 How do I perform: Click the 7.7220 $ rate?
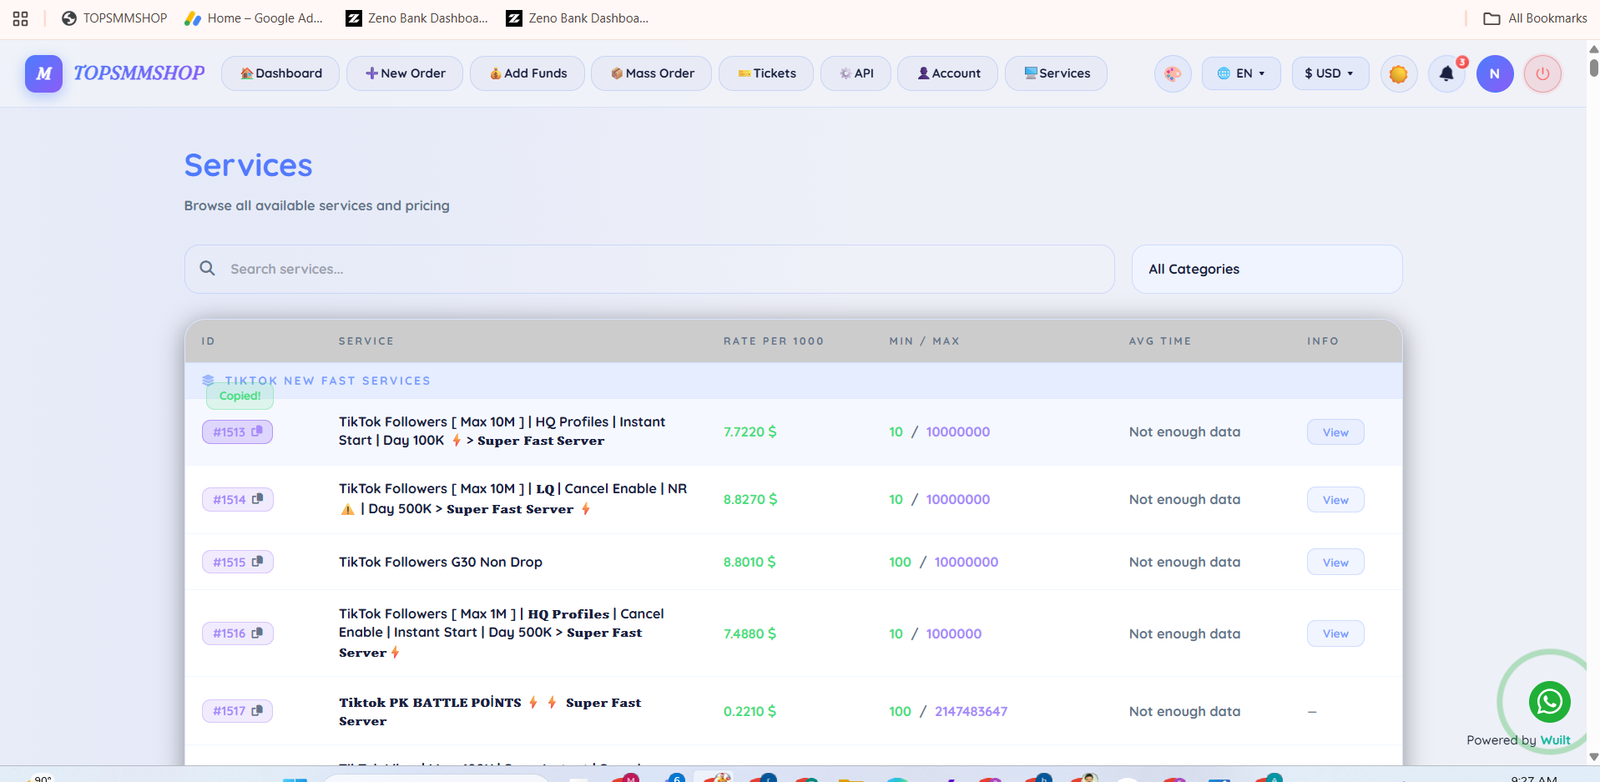750,432
